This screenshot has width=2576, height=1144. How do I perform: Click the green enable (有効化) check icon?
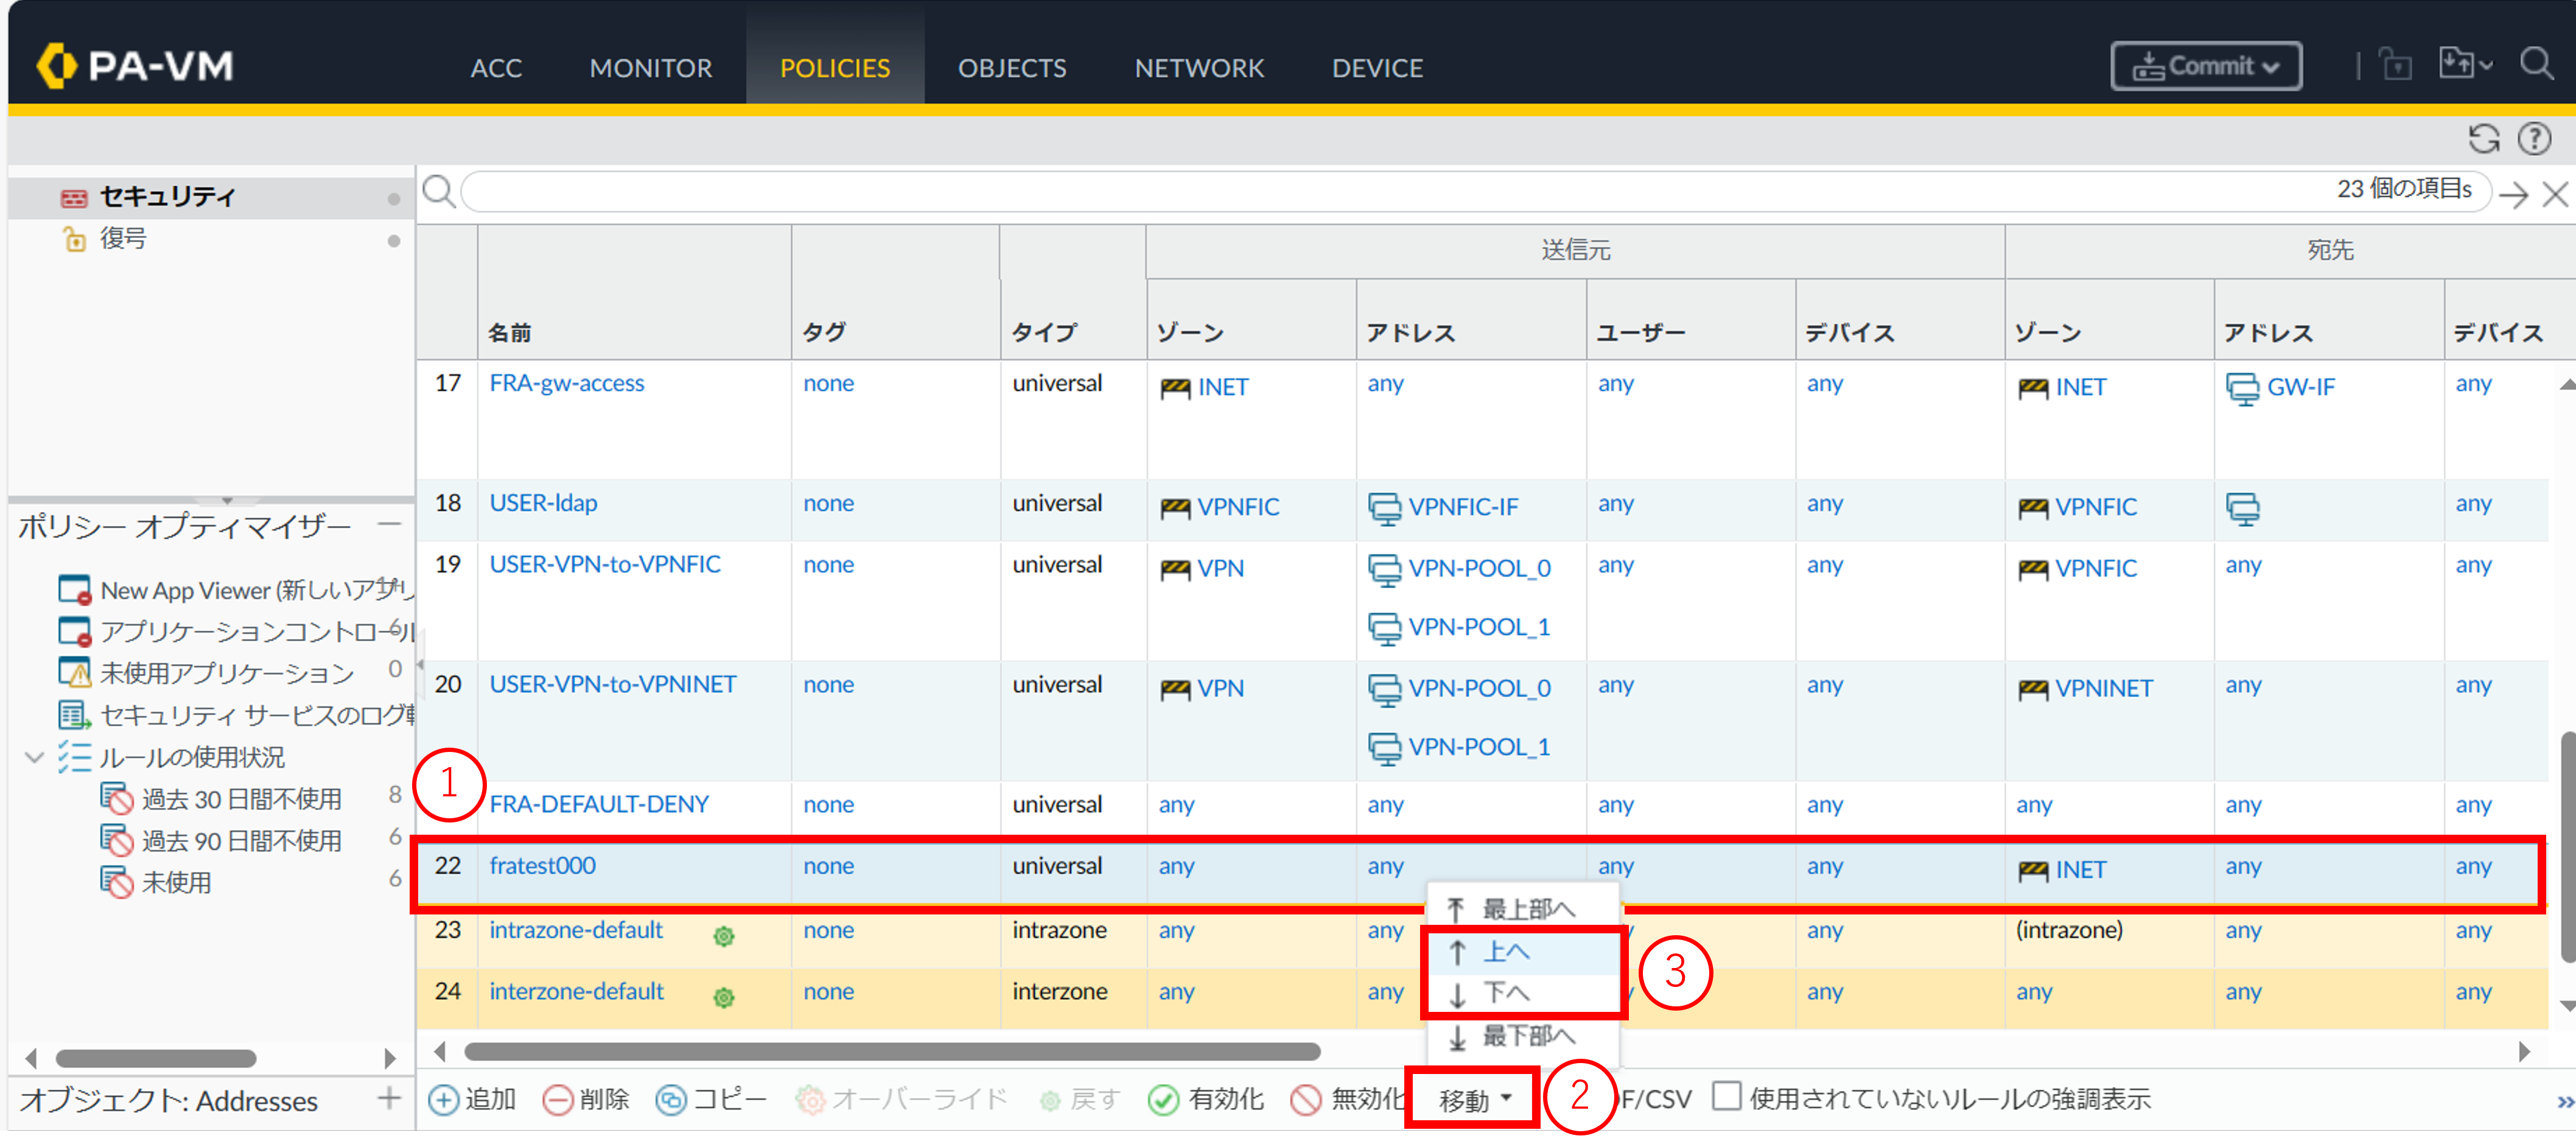pyautogui.click(x=1163, y=1099)
